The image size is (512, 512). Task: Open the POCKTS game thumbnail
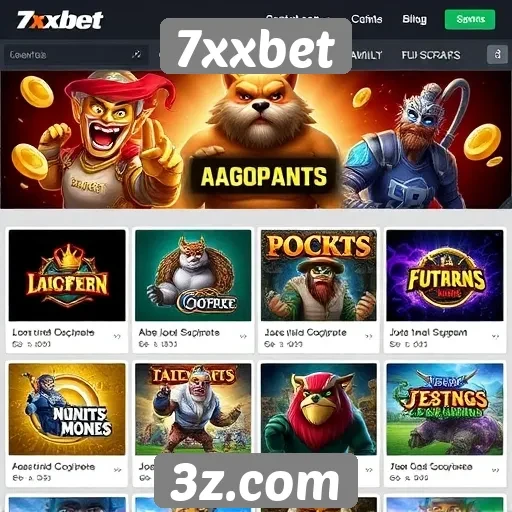(x=319, y=275)
